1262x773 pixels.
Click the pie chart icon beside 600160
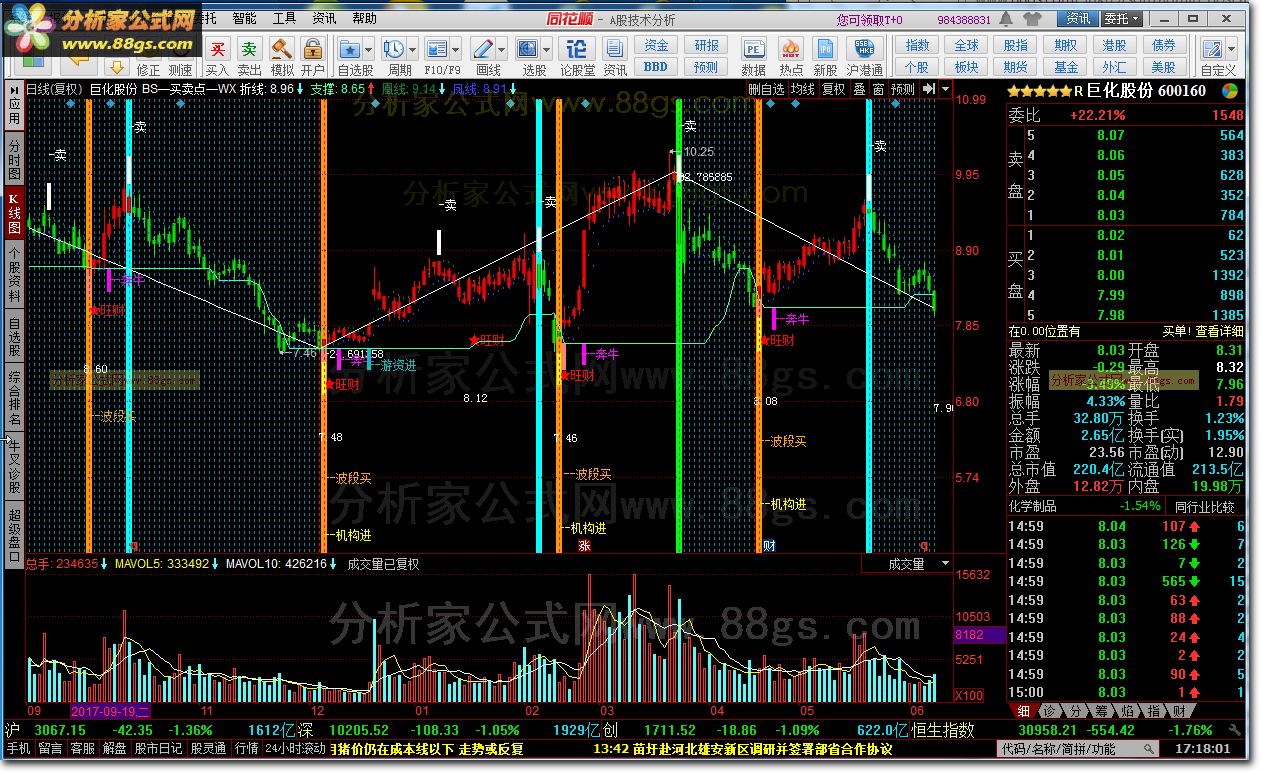[x=1229, y=90]
